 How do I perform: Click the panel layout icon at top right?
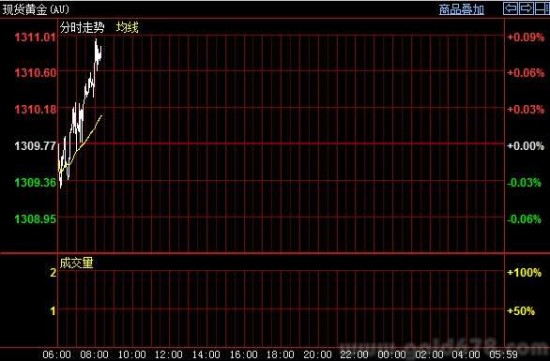[x=542, y=8]
